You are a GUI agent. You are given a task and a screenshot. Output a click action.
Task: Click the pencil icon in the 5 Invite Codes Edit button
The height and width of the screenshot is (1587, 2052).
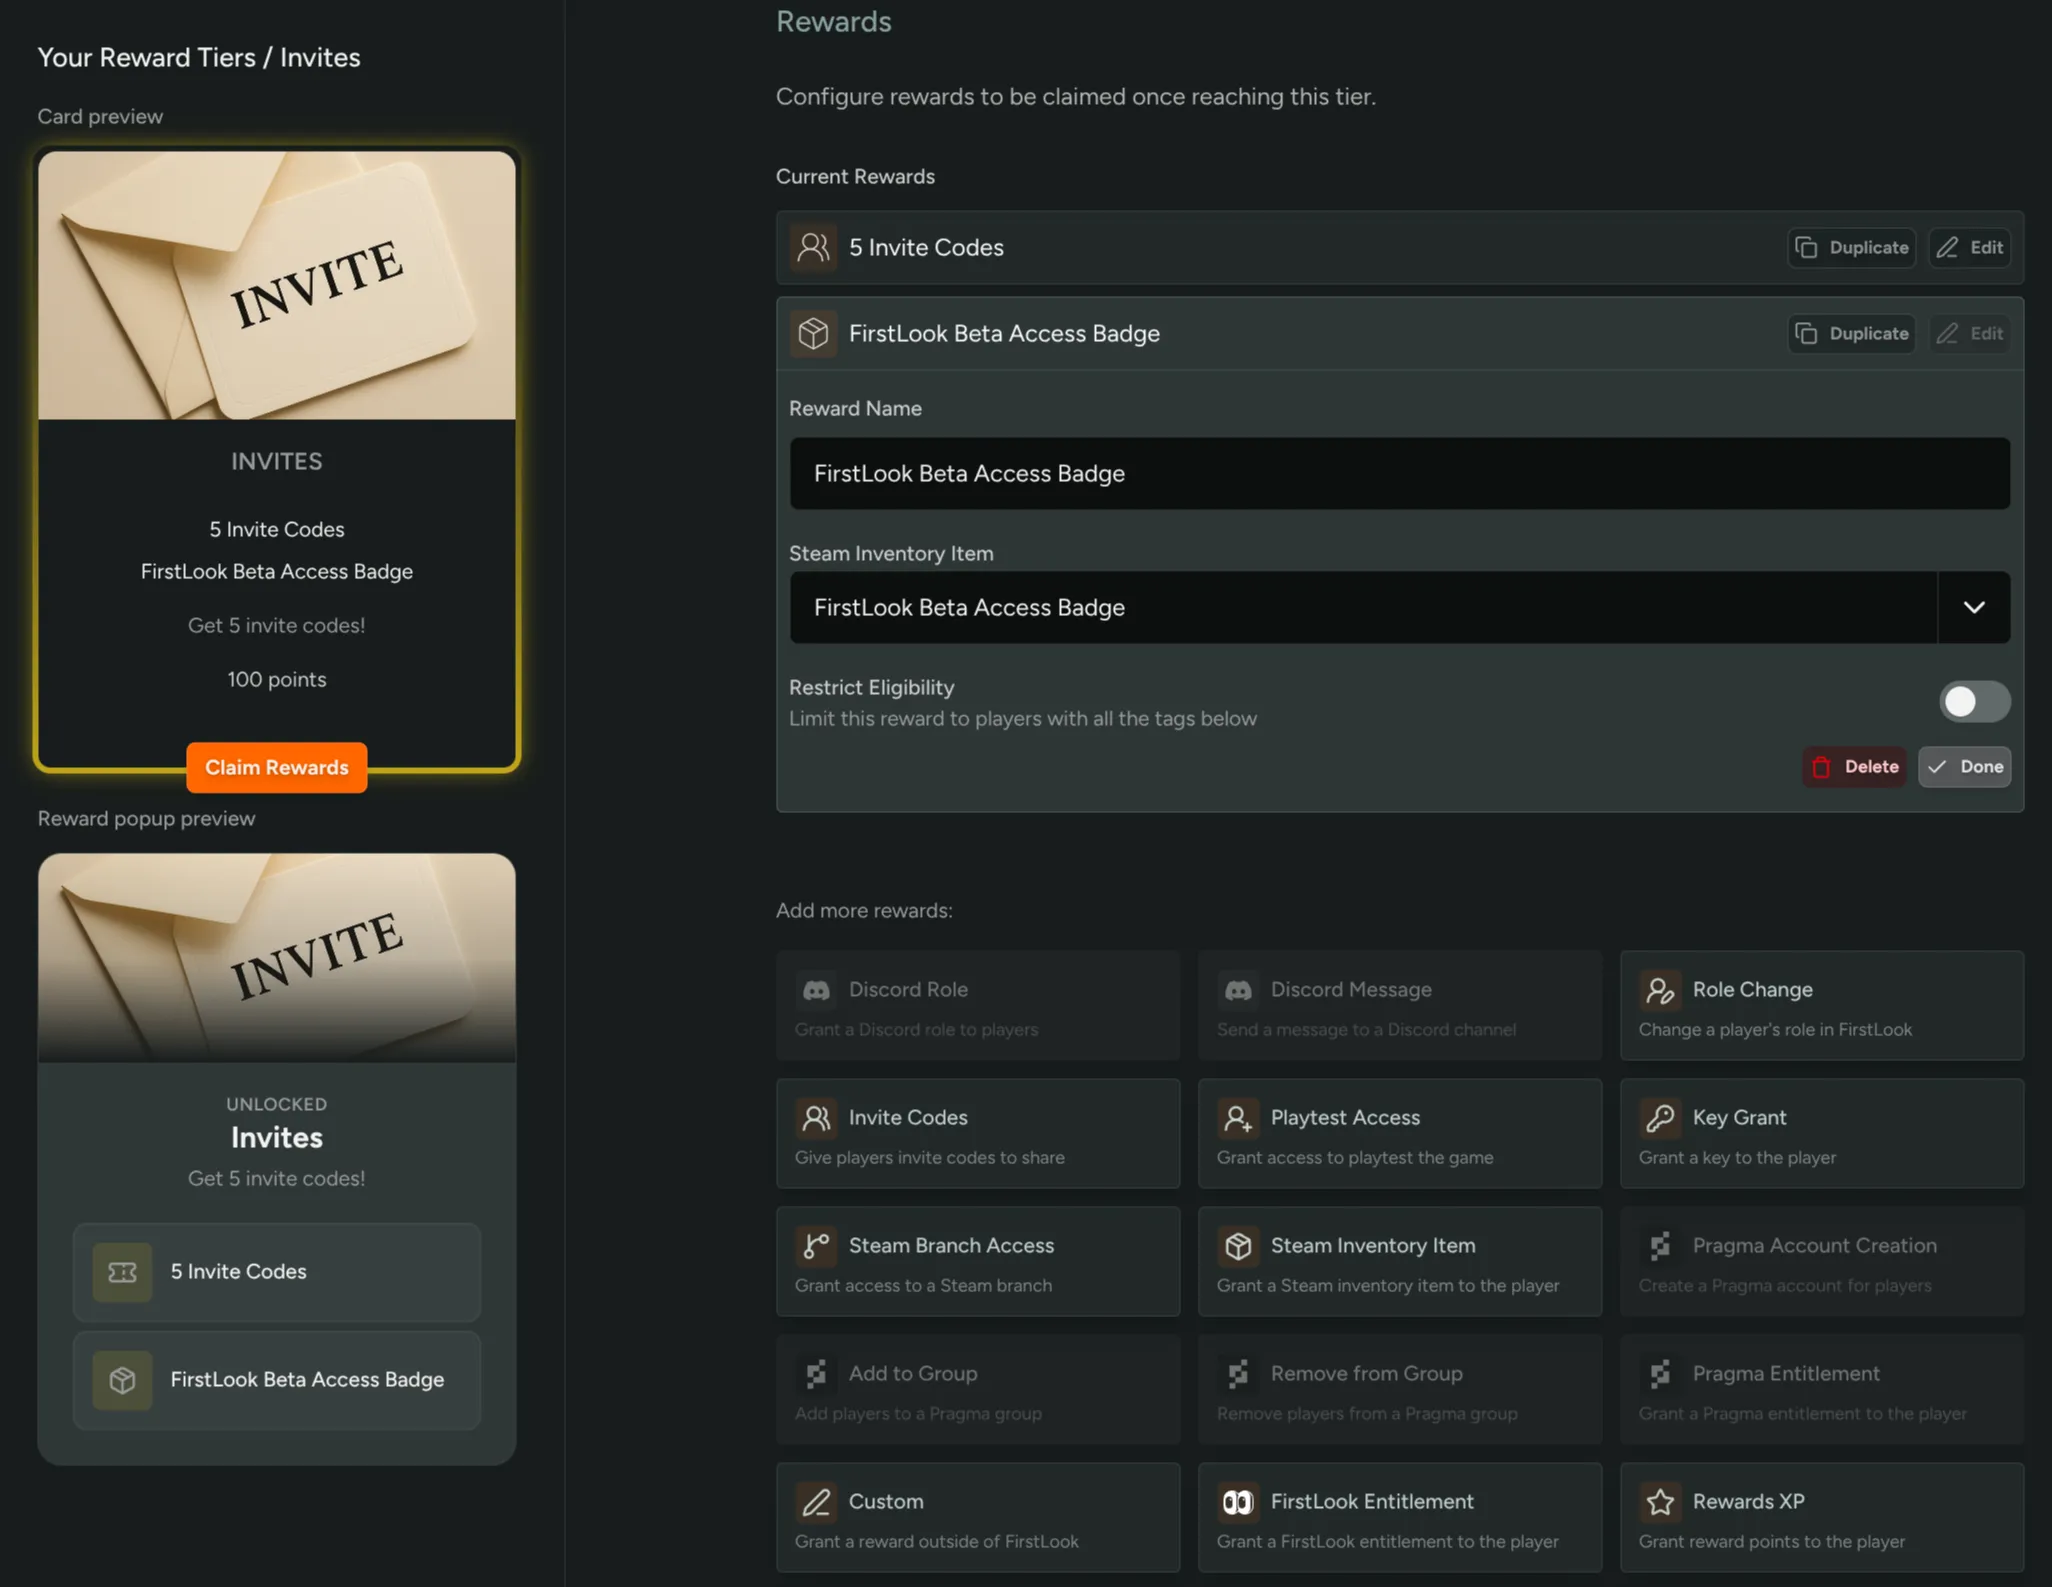(x=1947, y=247)
